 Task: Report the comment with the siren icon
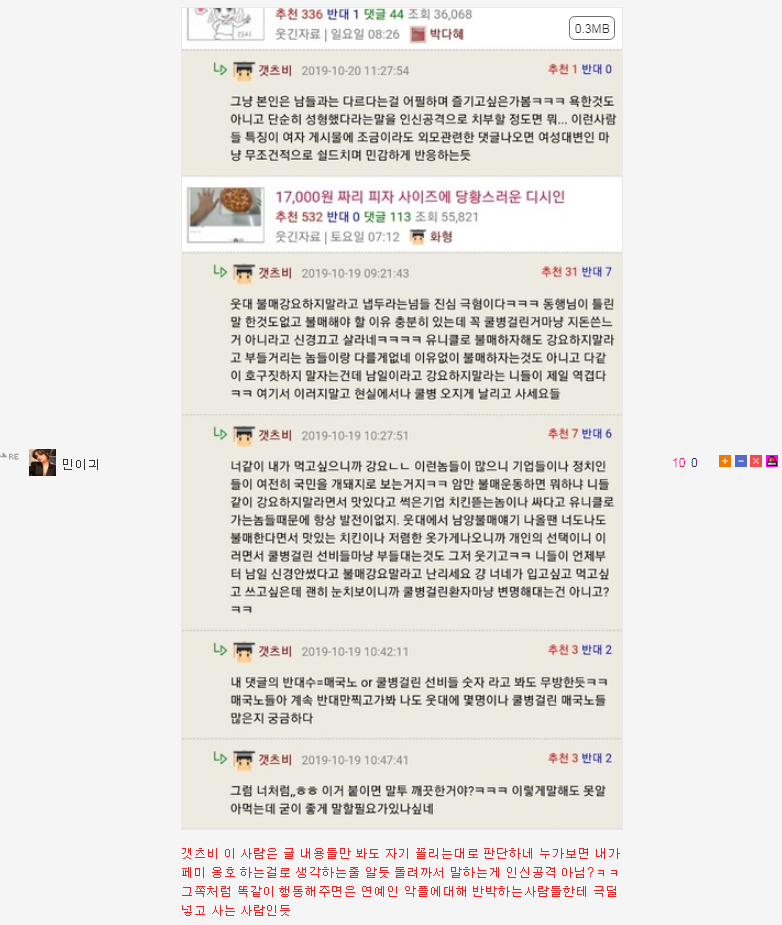click(772, 461)
